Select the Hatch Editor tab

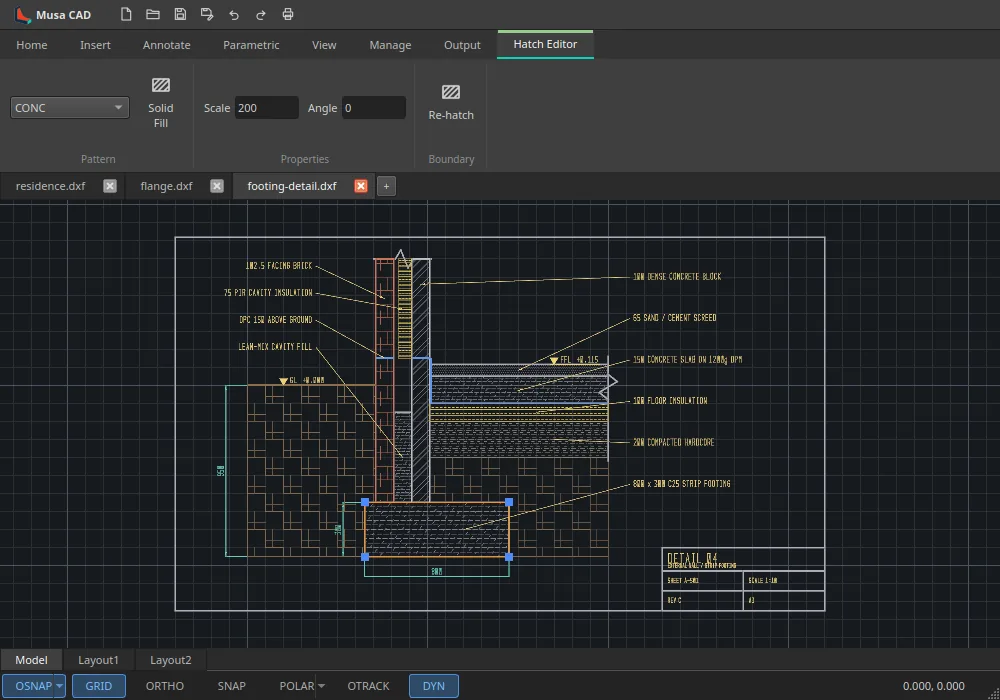click(545, 44)
